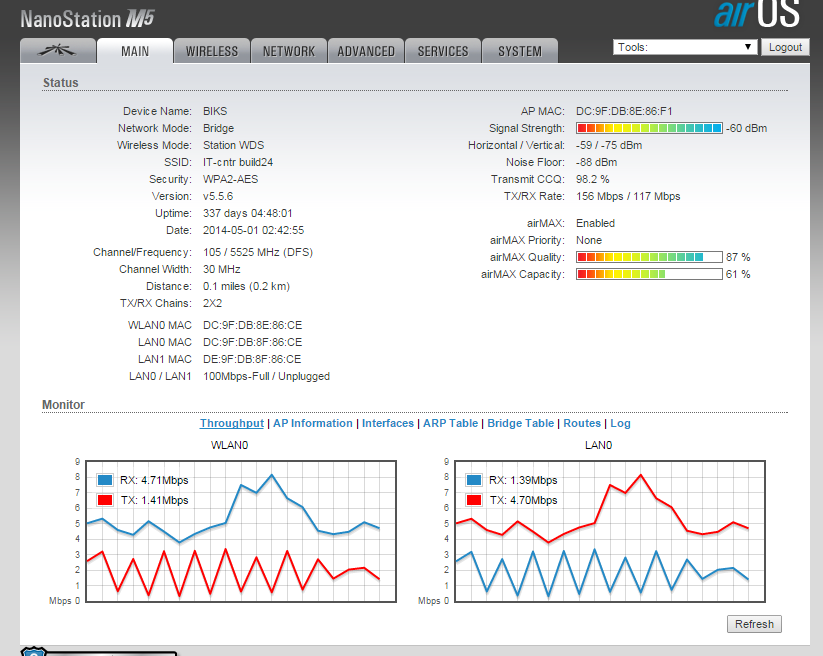Viewport: 823px width, 656px height.
Task: Select the WLAN0 MAC address value
Action: (x=252, y=325)
